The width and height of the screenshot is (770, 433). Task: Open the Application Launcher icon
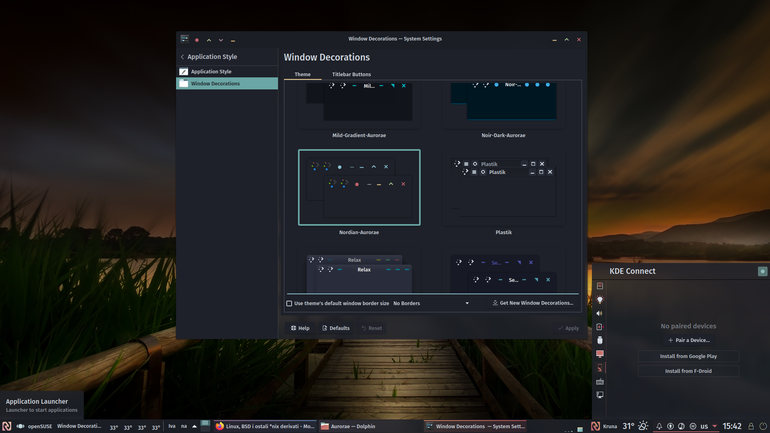[6, 426]
